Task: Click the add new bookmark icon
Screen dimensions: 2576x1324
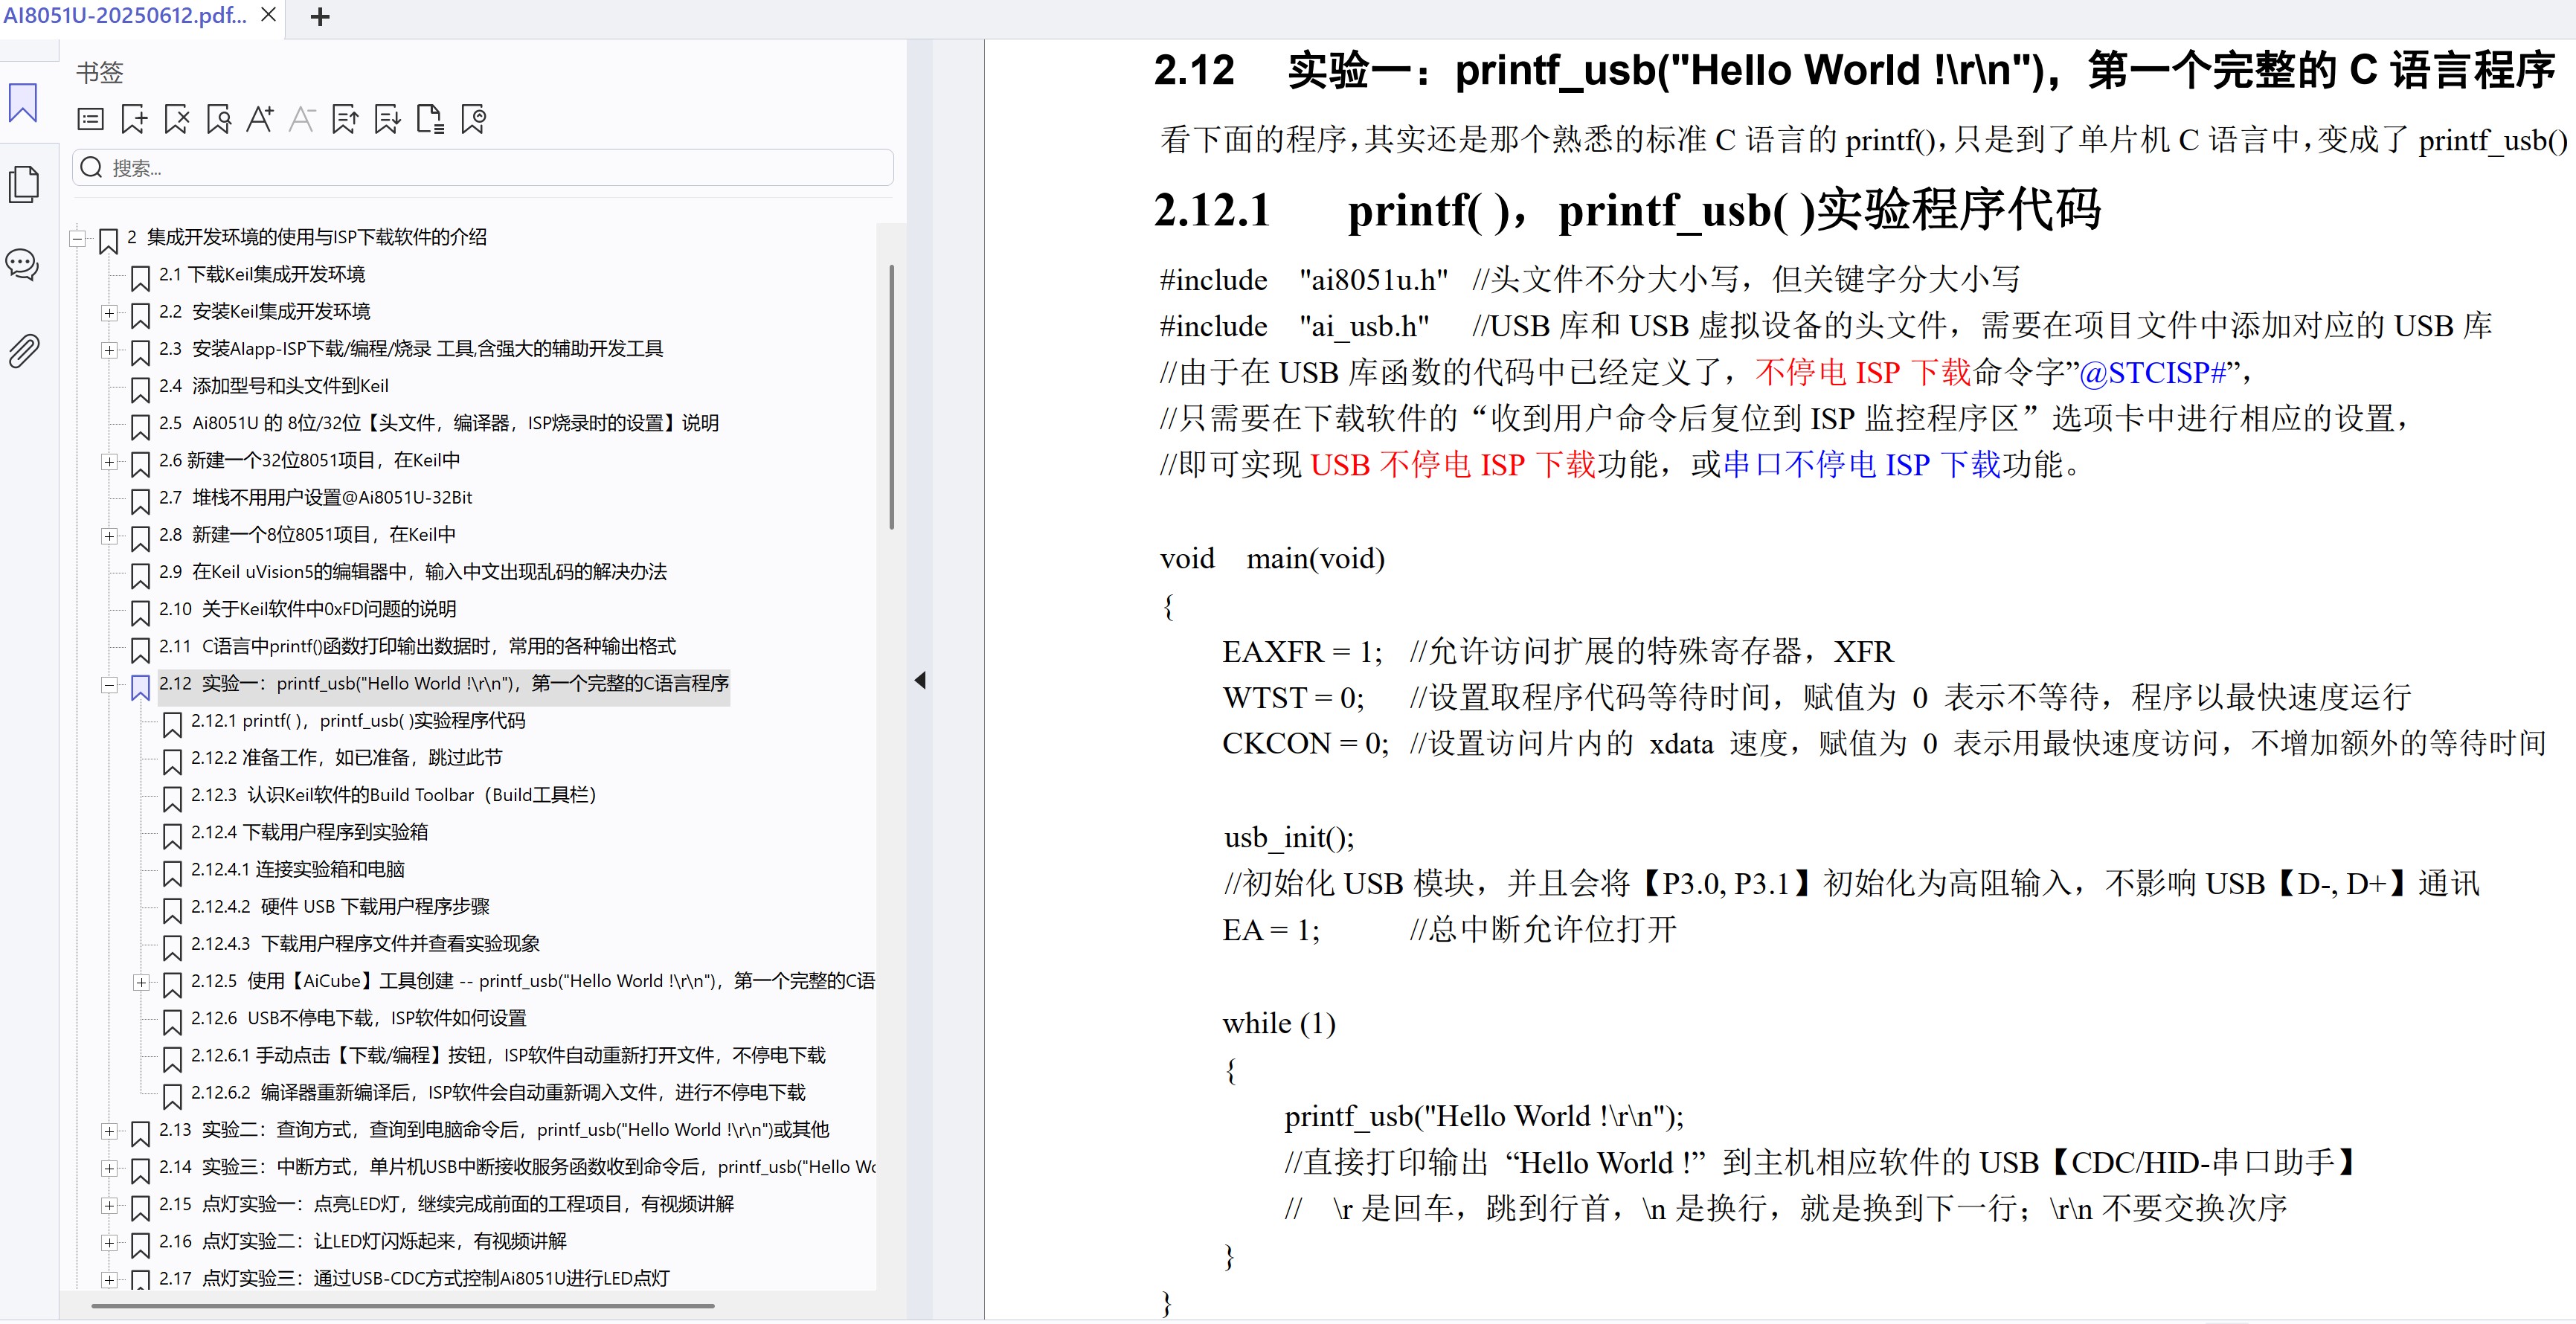Action: (x=134, y=120)
